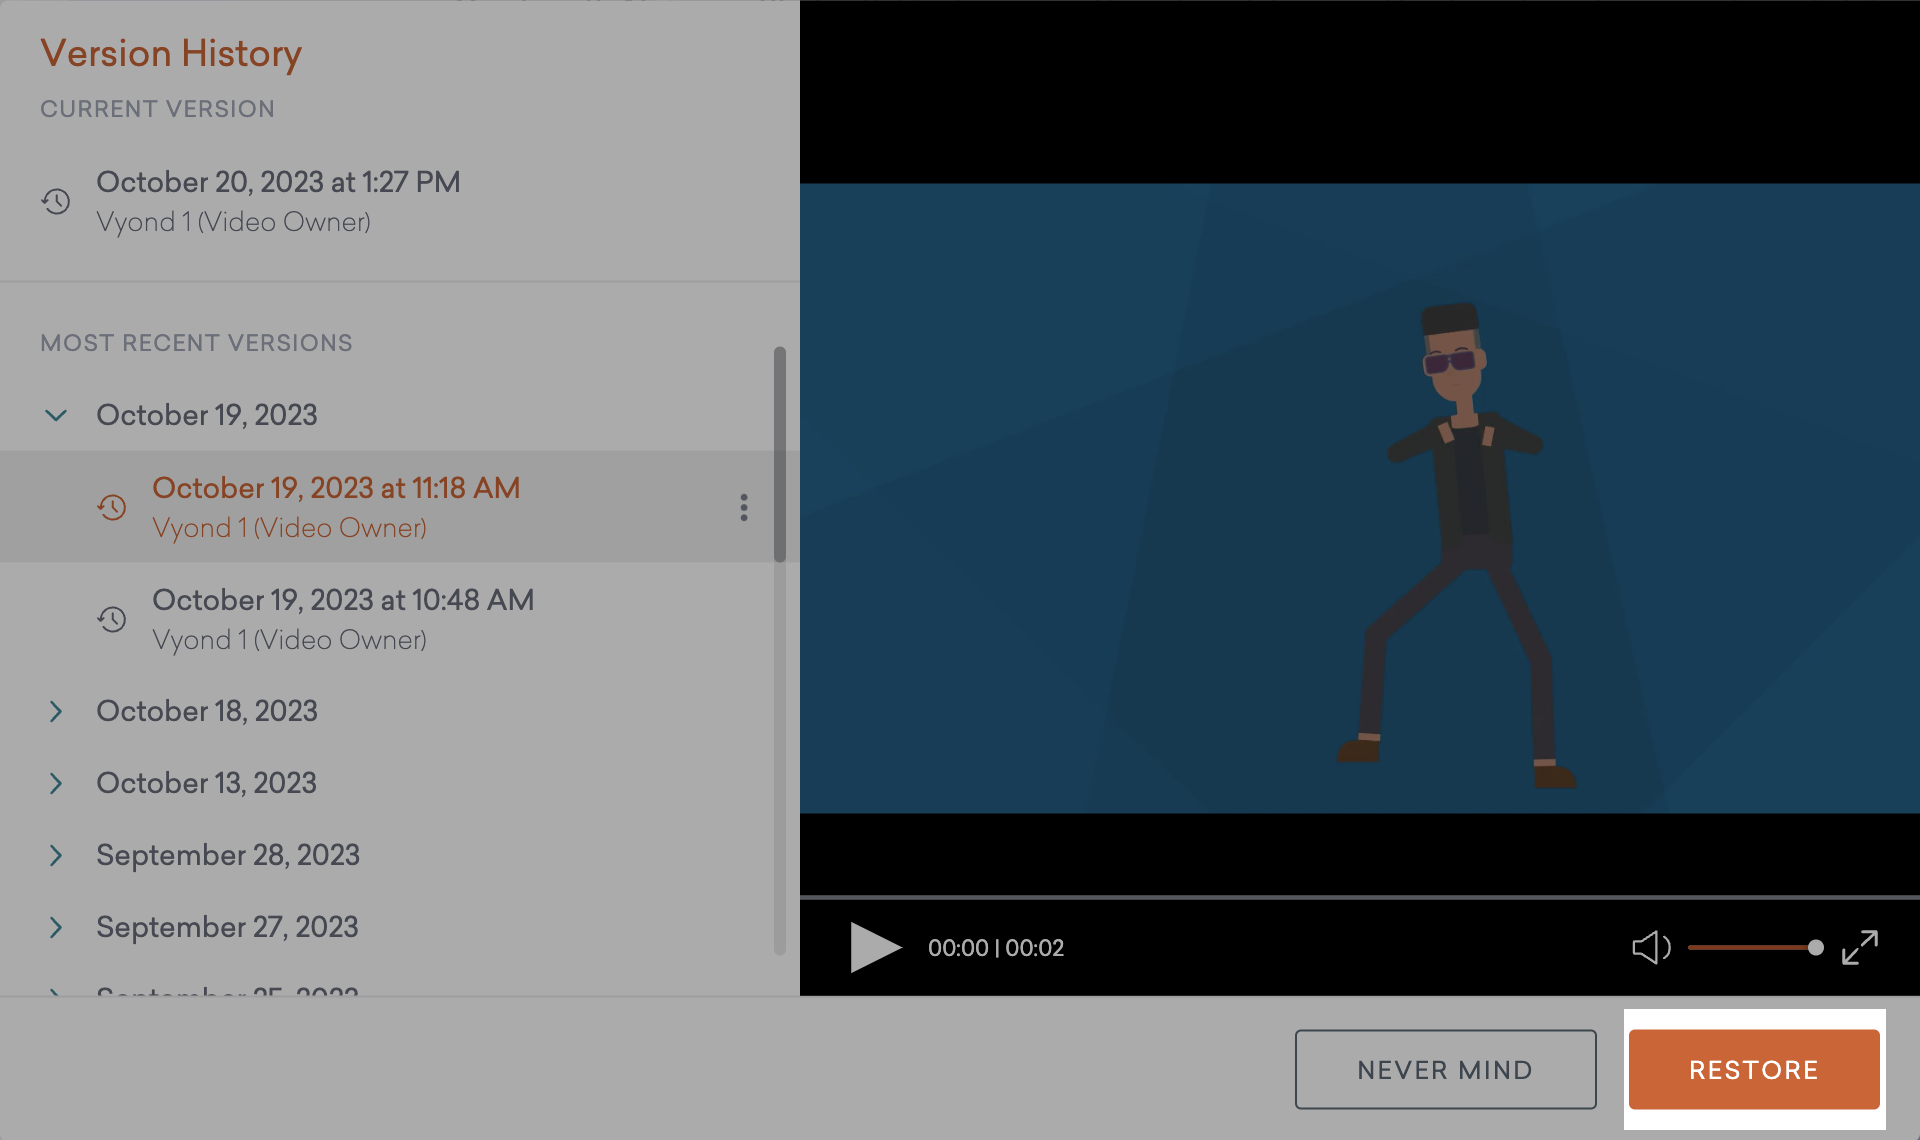Click the restore clock icon beside 10:48 AM version
Viewport: 1920px width, 1140px height.
point(113,618)
